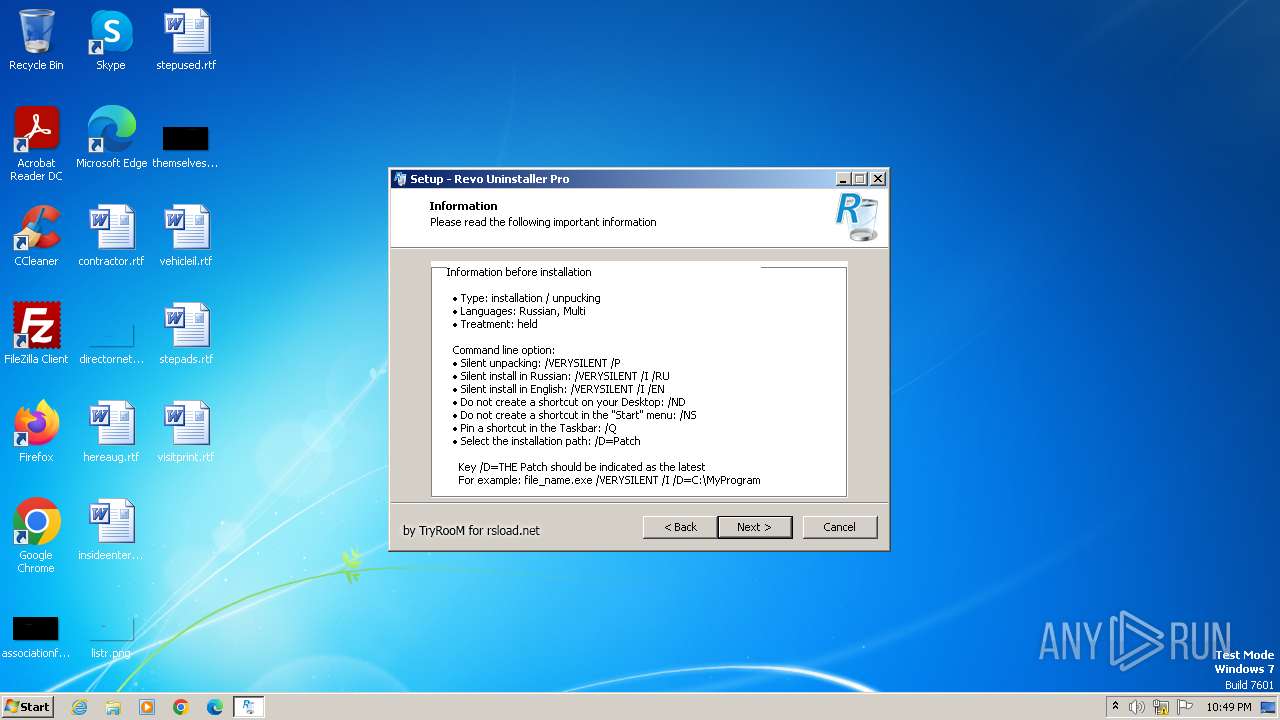1280x720 pixels.
Task: Open the Start menu
Action: [x=28, y=707]
